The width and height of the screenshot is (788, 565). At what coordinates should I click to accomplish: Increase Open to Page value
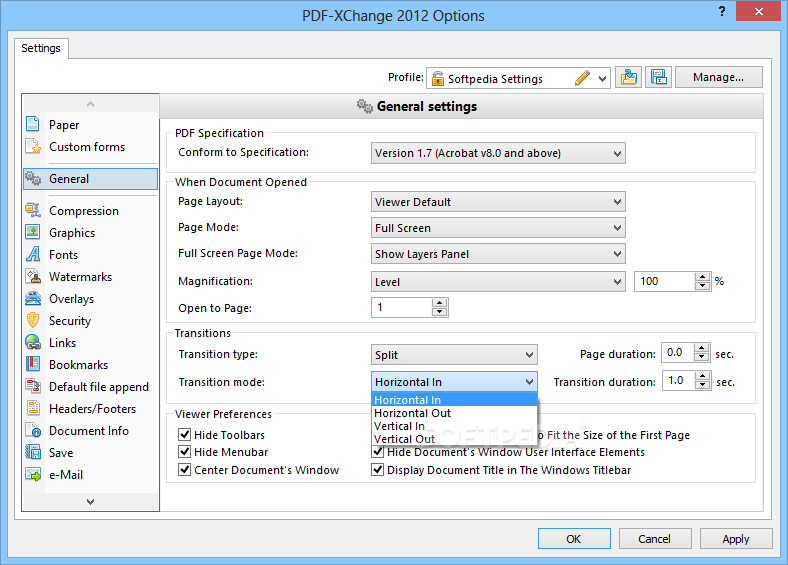[x=439, y=303]
